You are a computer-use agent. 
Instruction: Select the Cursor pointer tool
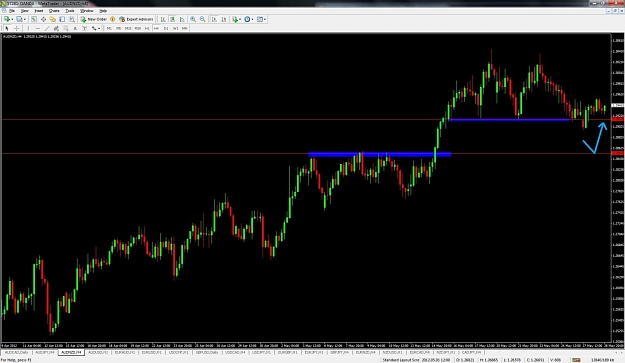(7, 28)
